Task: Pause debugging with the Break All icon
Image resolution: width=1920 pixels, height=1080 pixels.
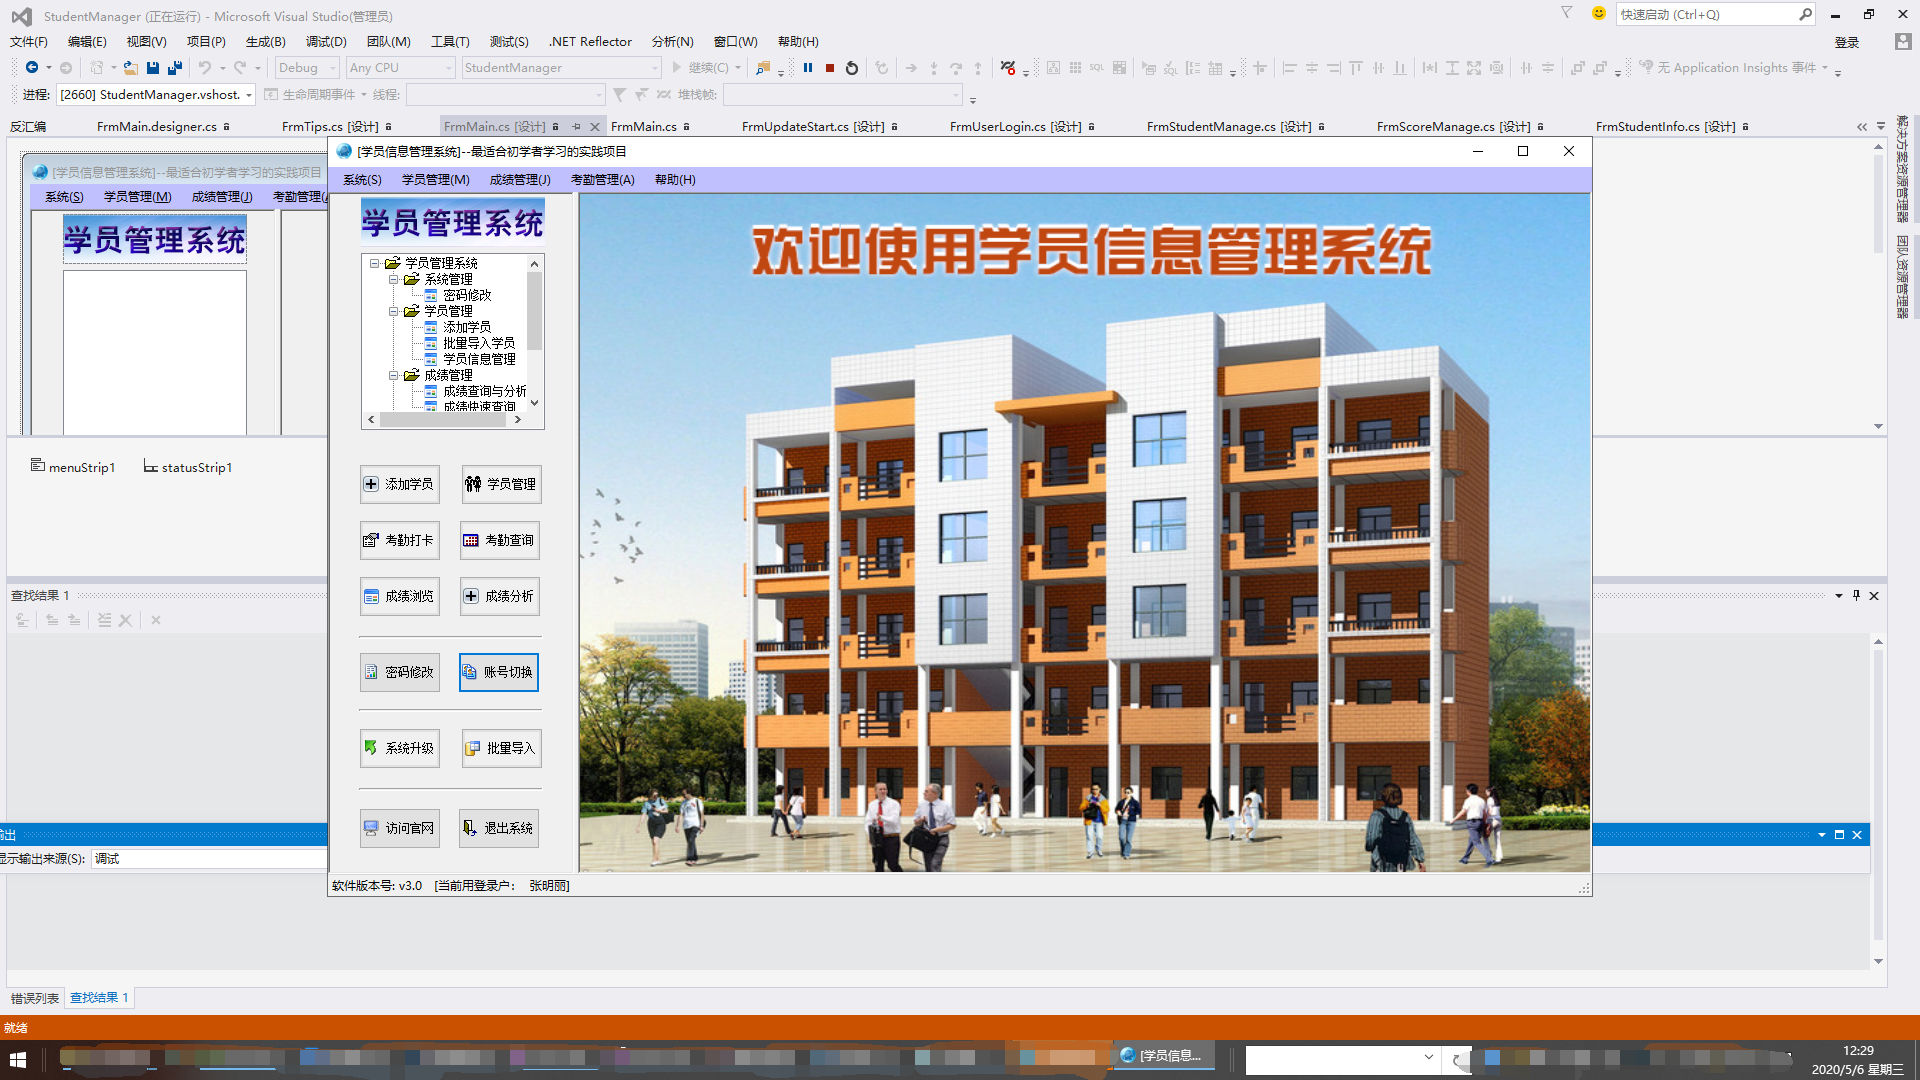Action: 808,68
